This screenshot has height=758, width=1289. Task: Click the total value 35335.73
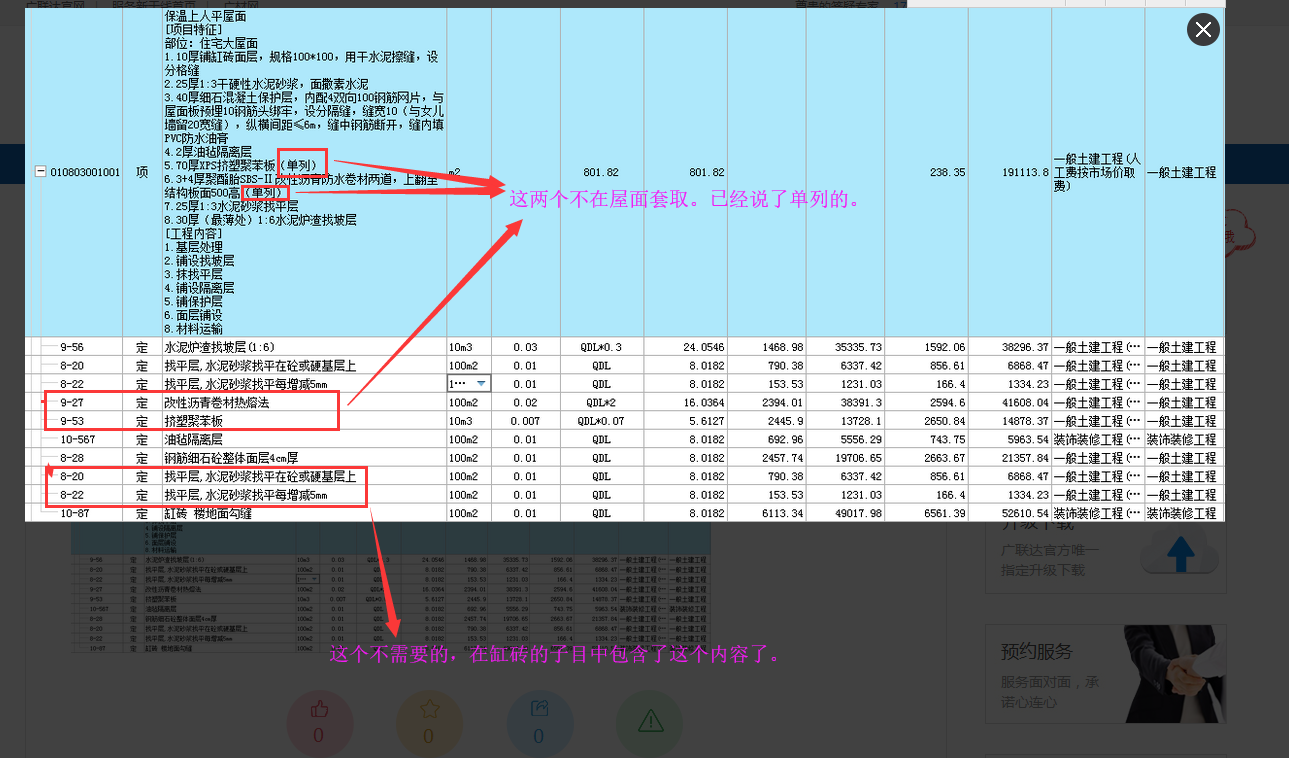point(858,347)
